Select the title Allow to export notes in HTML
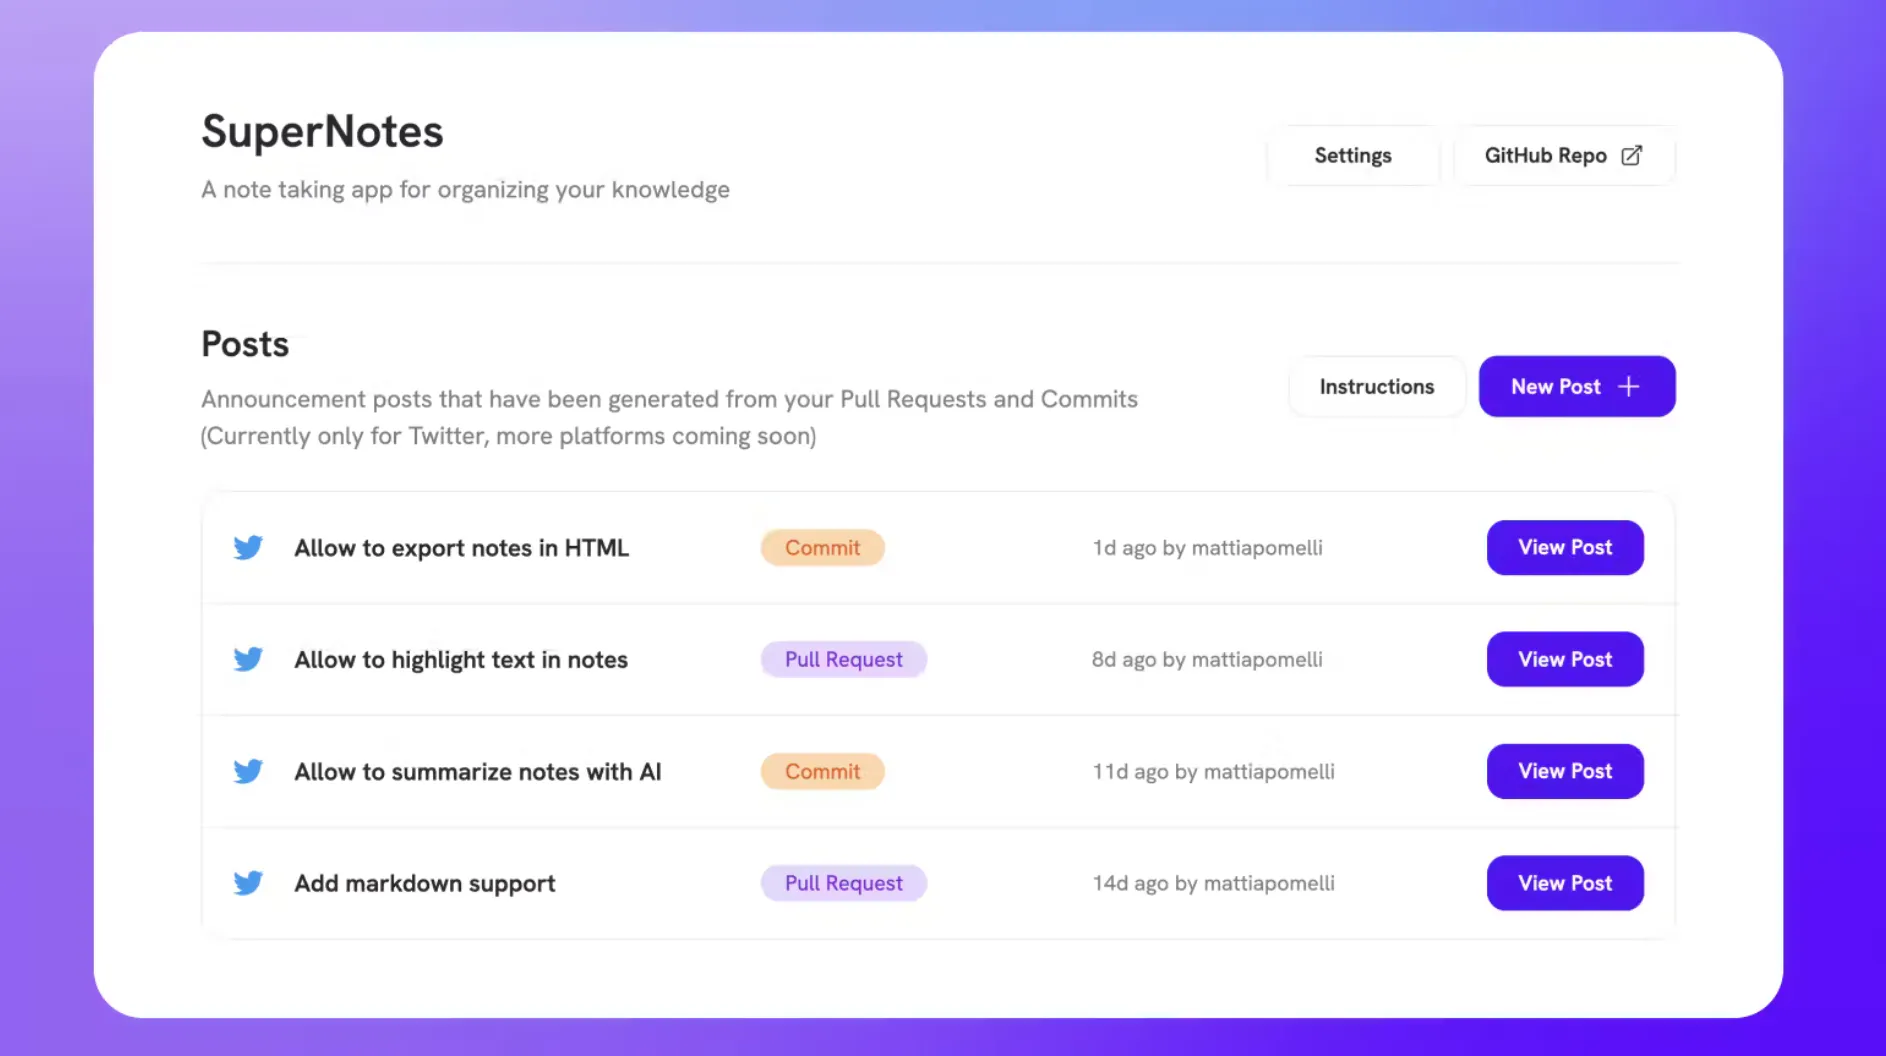Viewport: 1886px width, 1056px height. click(x=461, y=548)
